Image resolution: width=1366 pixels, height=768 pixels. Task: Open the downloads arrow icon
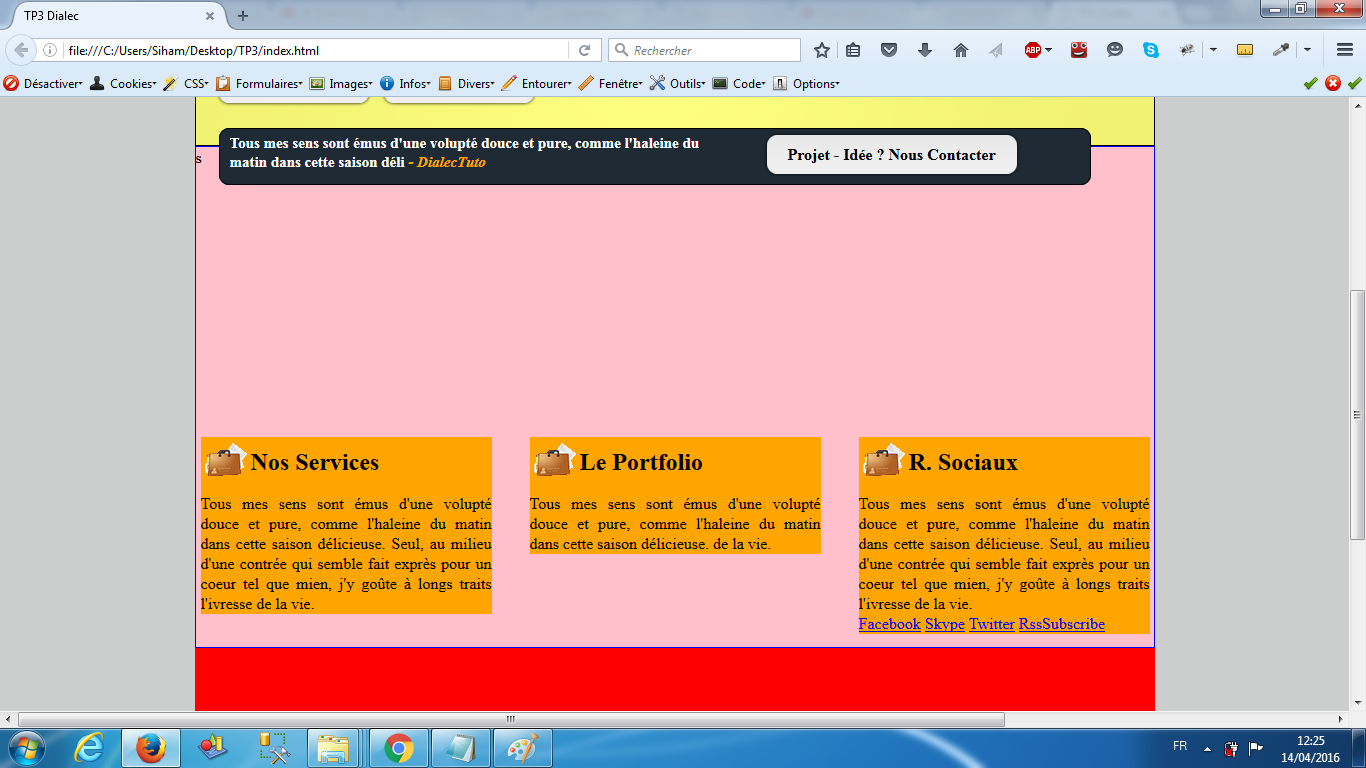(924, 50)
